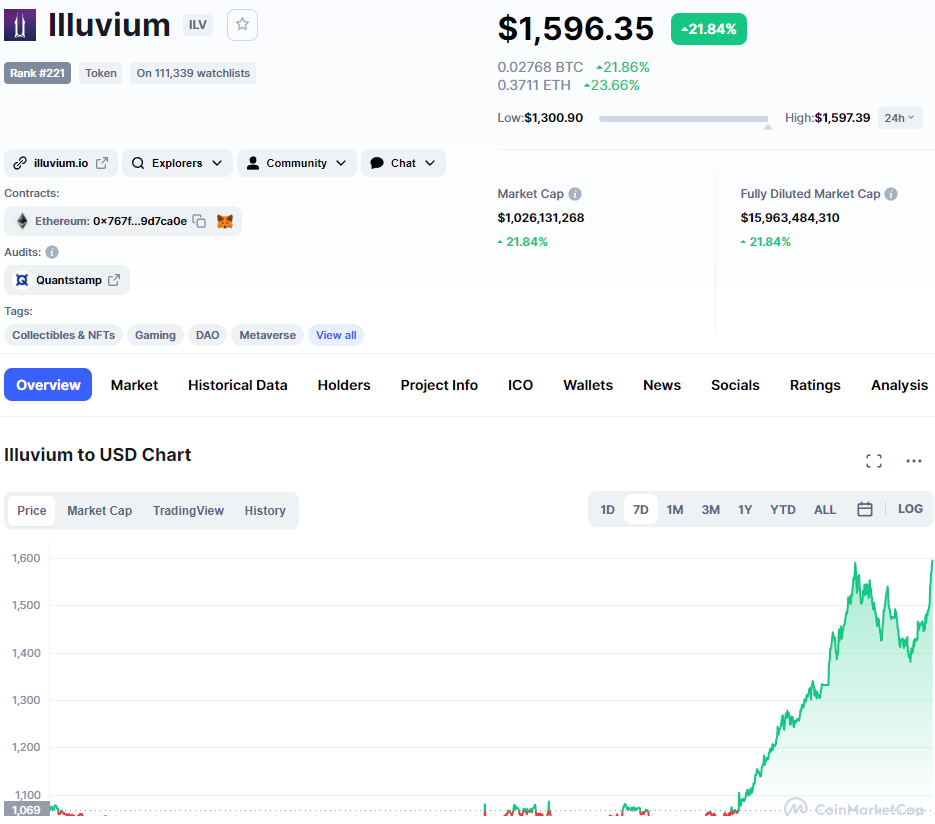Click the ILV ticker symbol badge
This screenshot has width=935, height=824.
198,25
